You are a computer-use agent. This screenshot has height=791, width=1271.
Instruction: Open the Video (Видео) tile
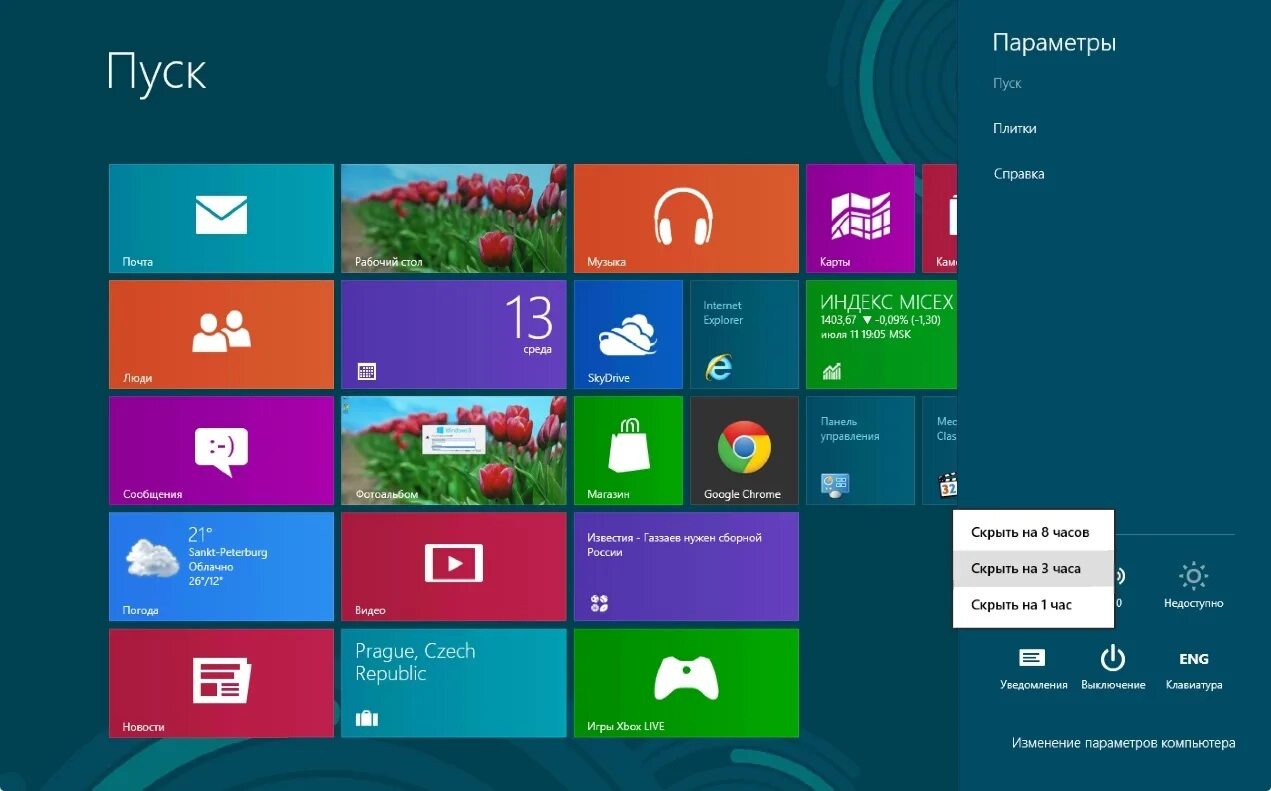453,566
